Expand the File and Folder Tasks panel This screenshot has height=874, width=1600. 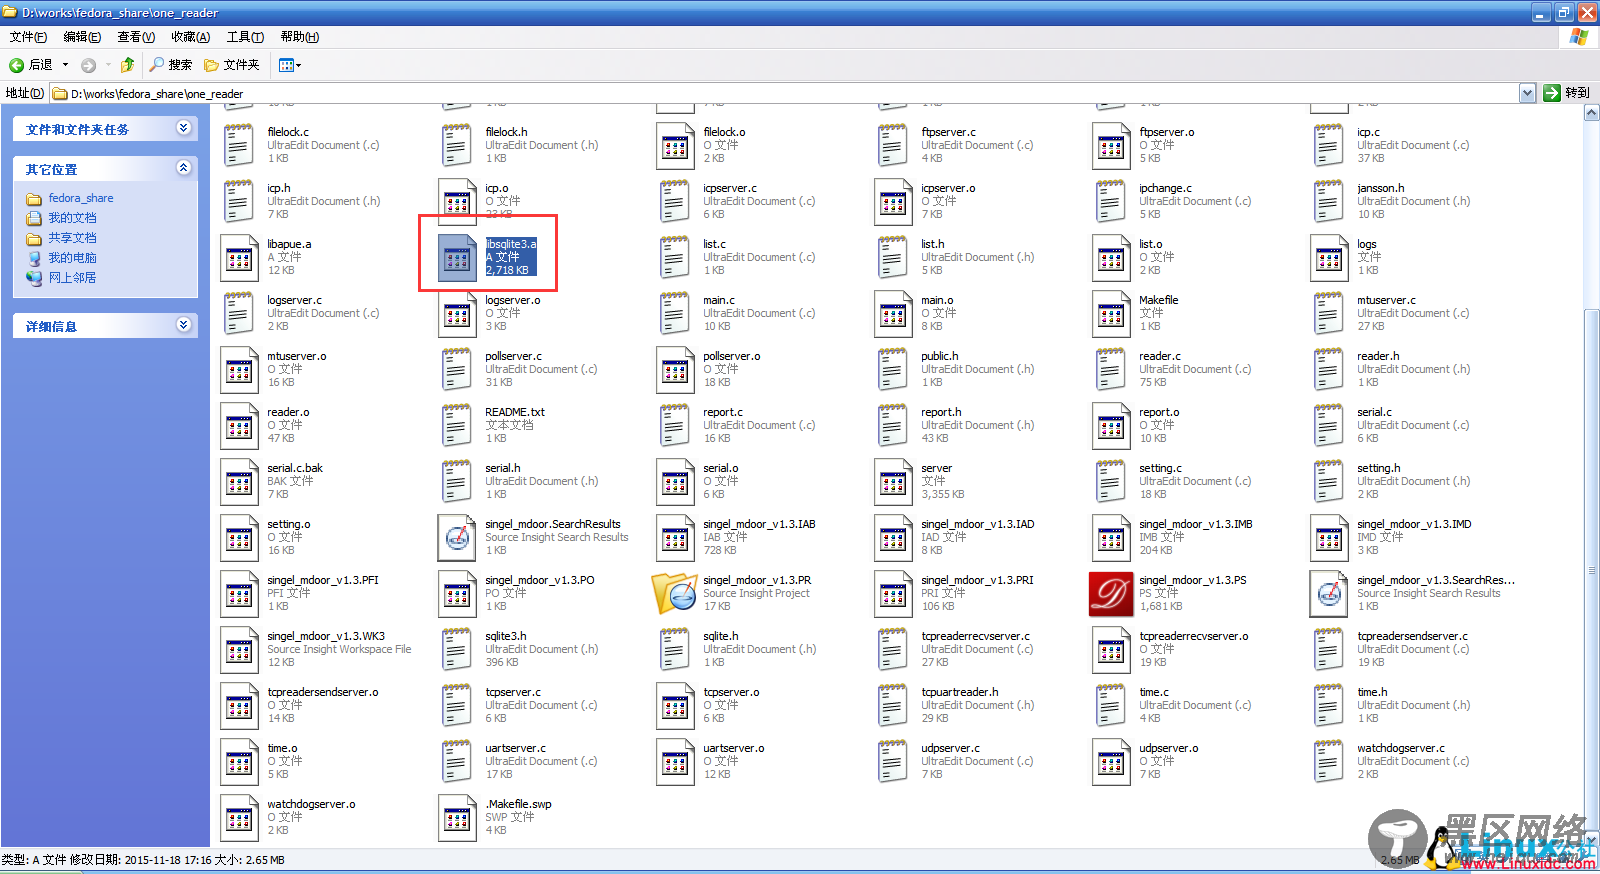(x=183, y=128)
